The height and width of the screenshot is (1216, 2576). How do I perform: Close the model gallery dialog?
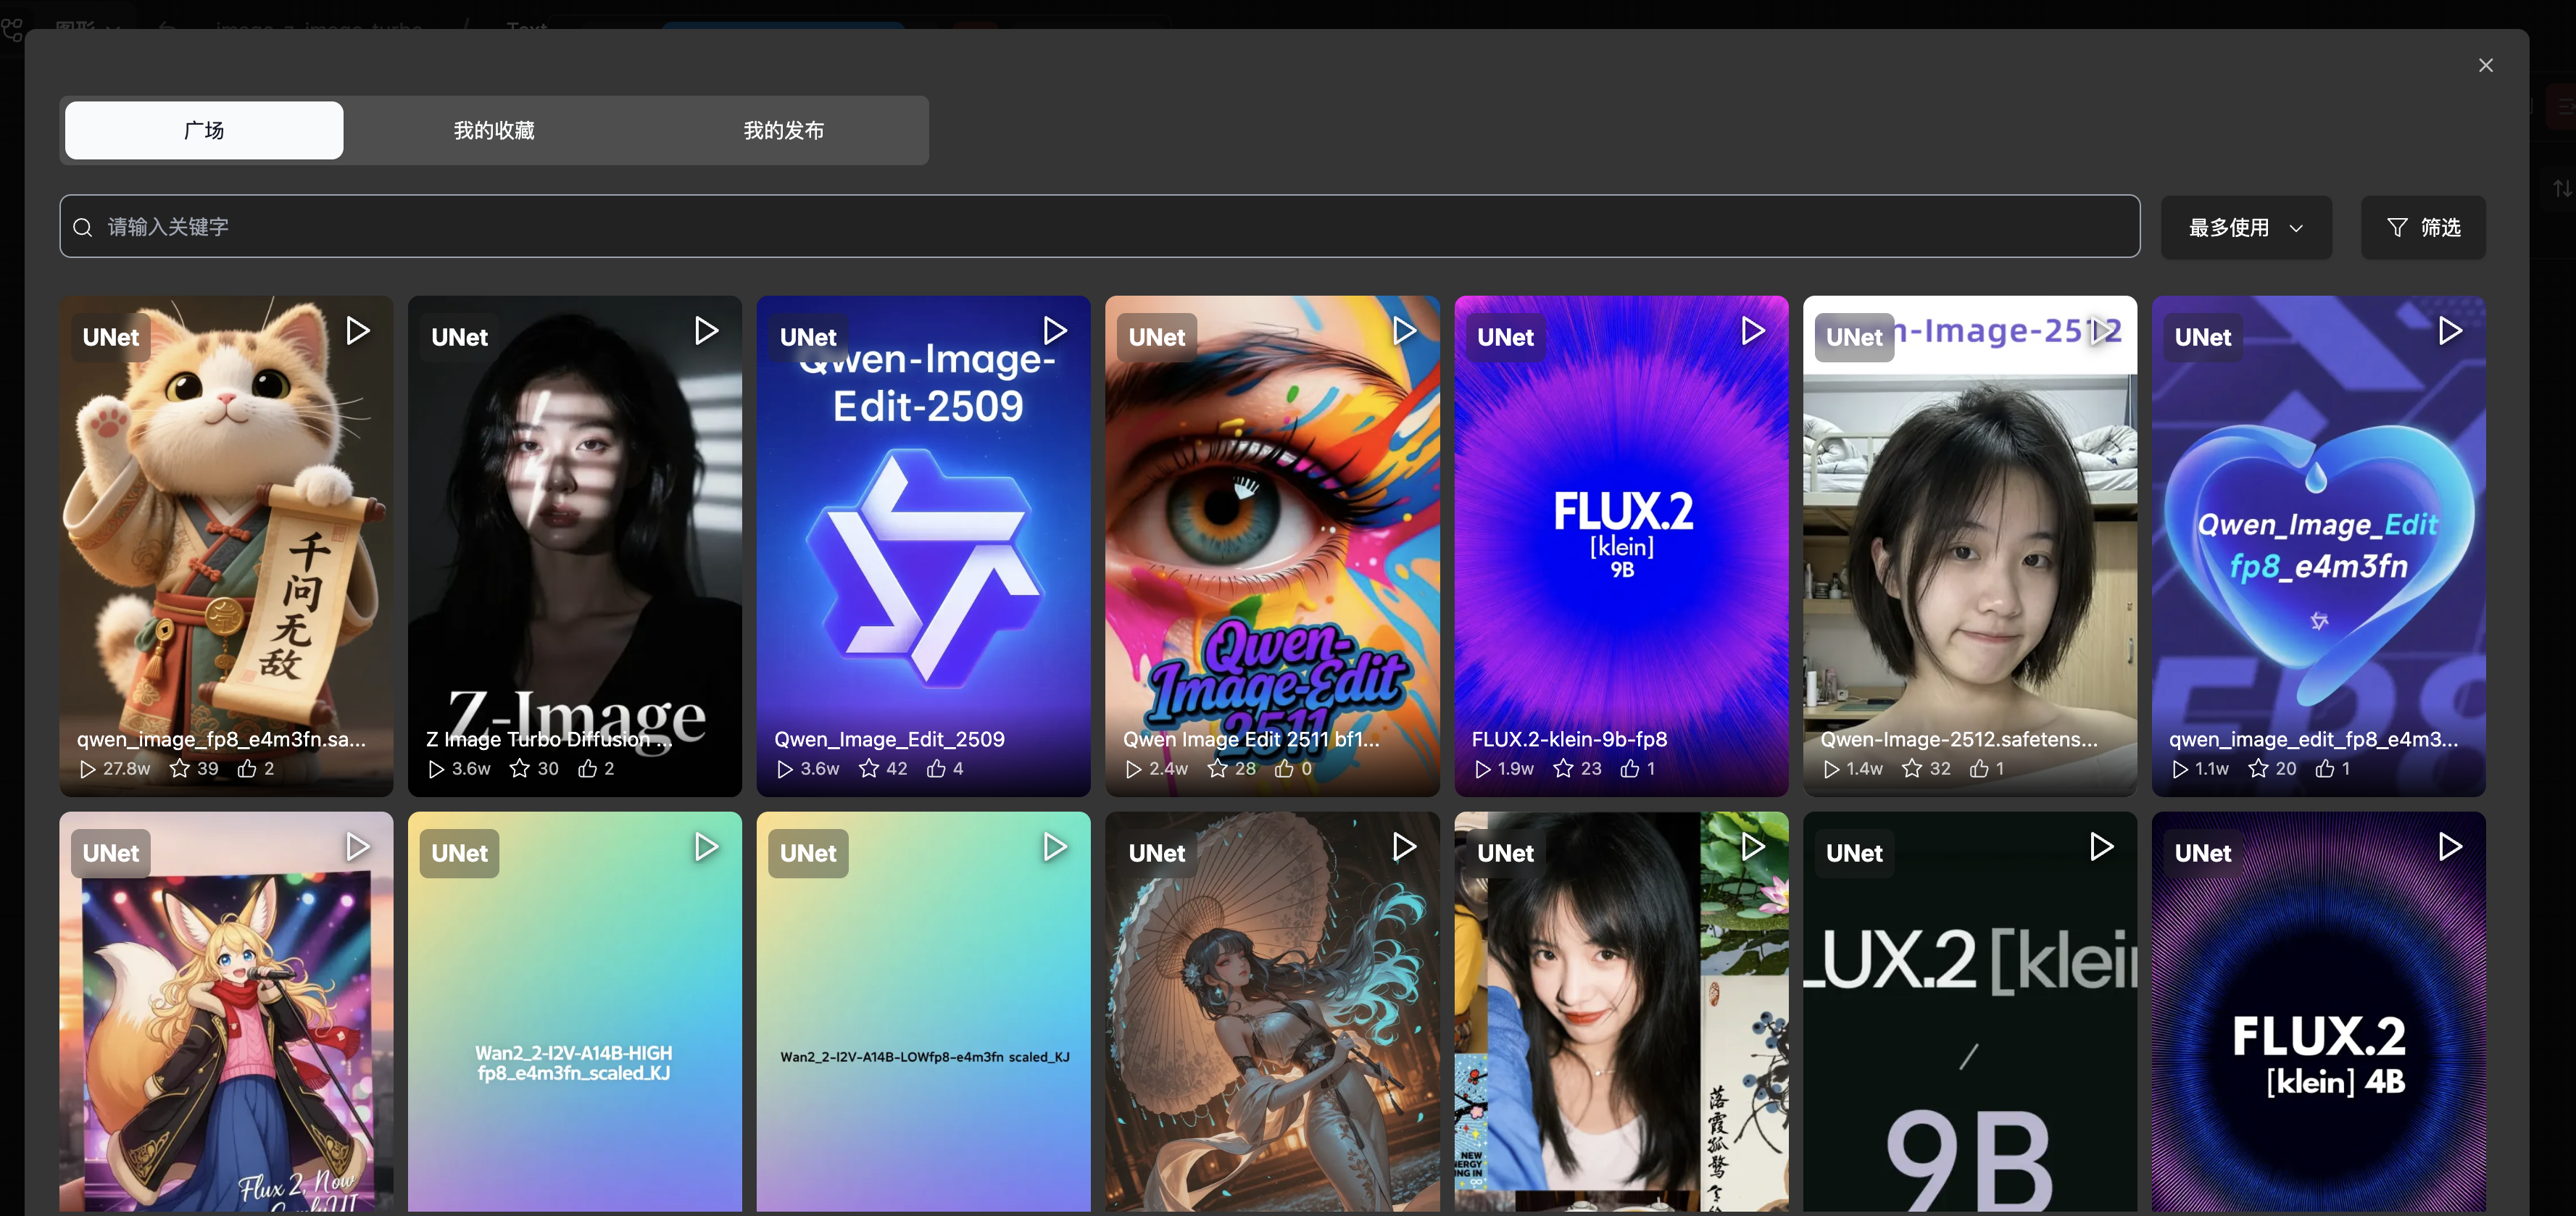(x=2486, y=65)
